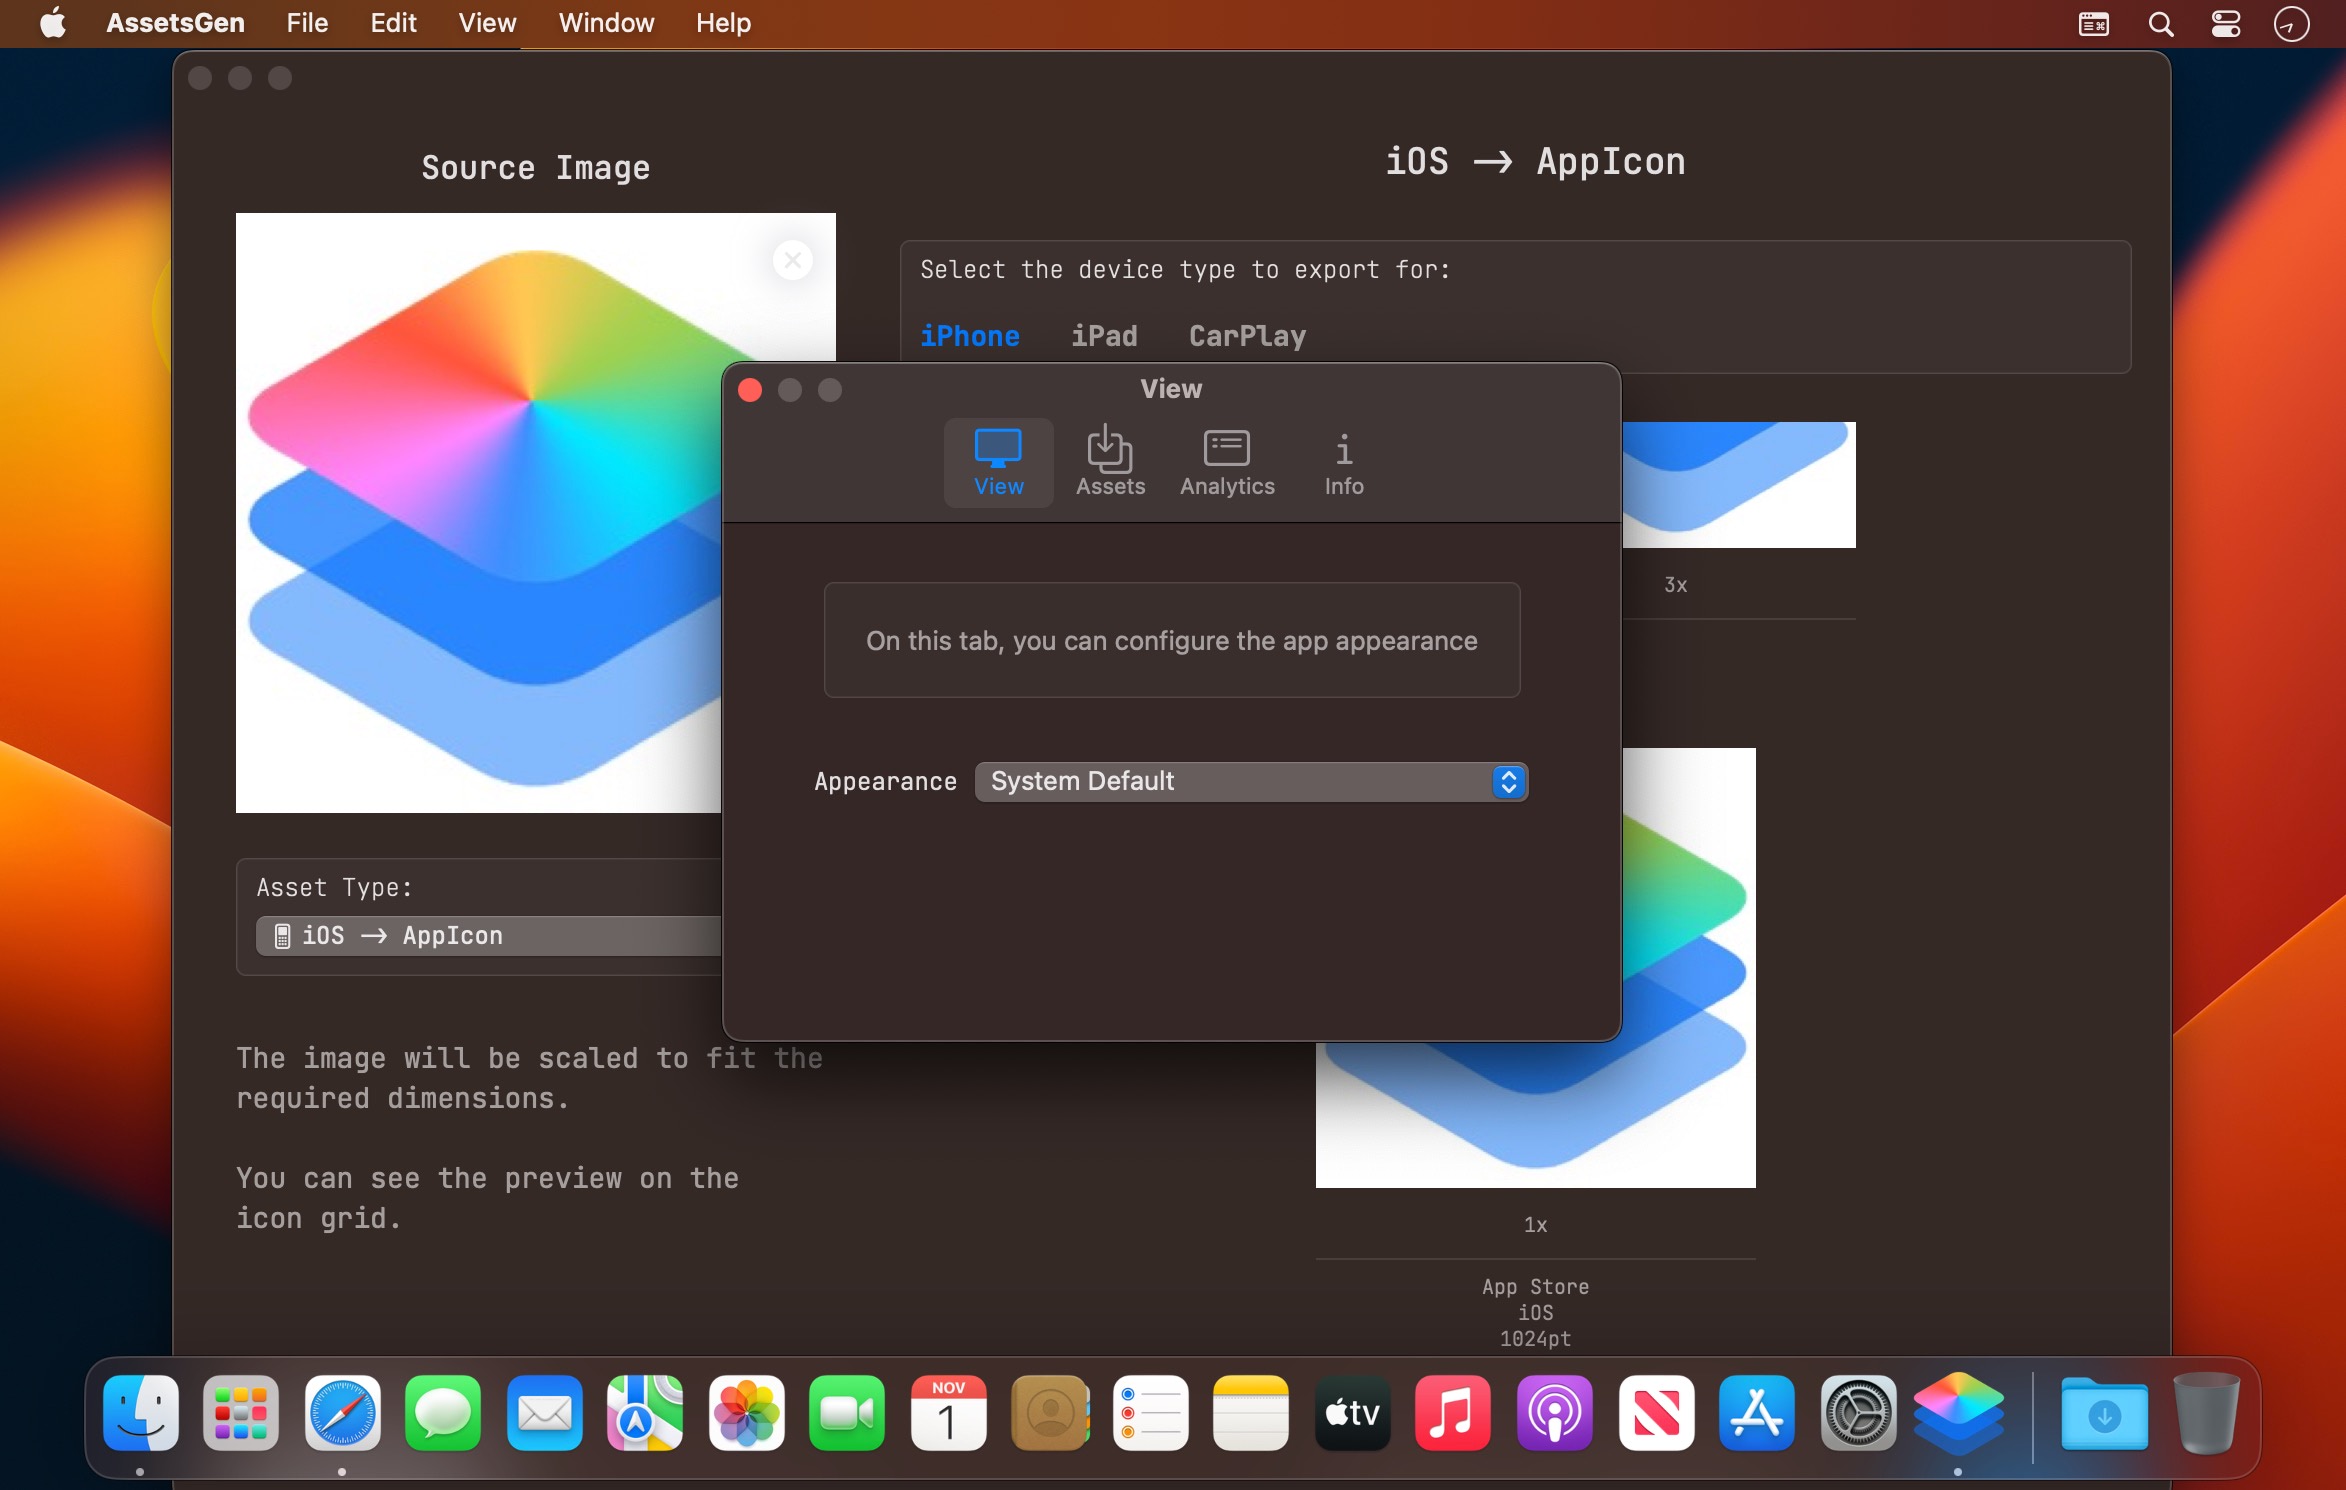Open Spotlight search in menu bar
This screenshot has height=1490, width=2346.
tap(2160, 24)
